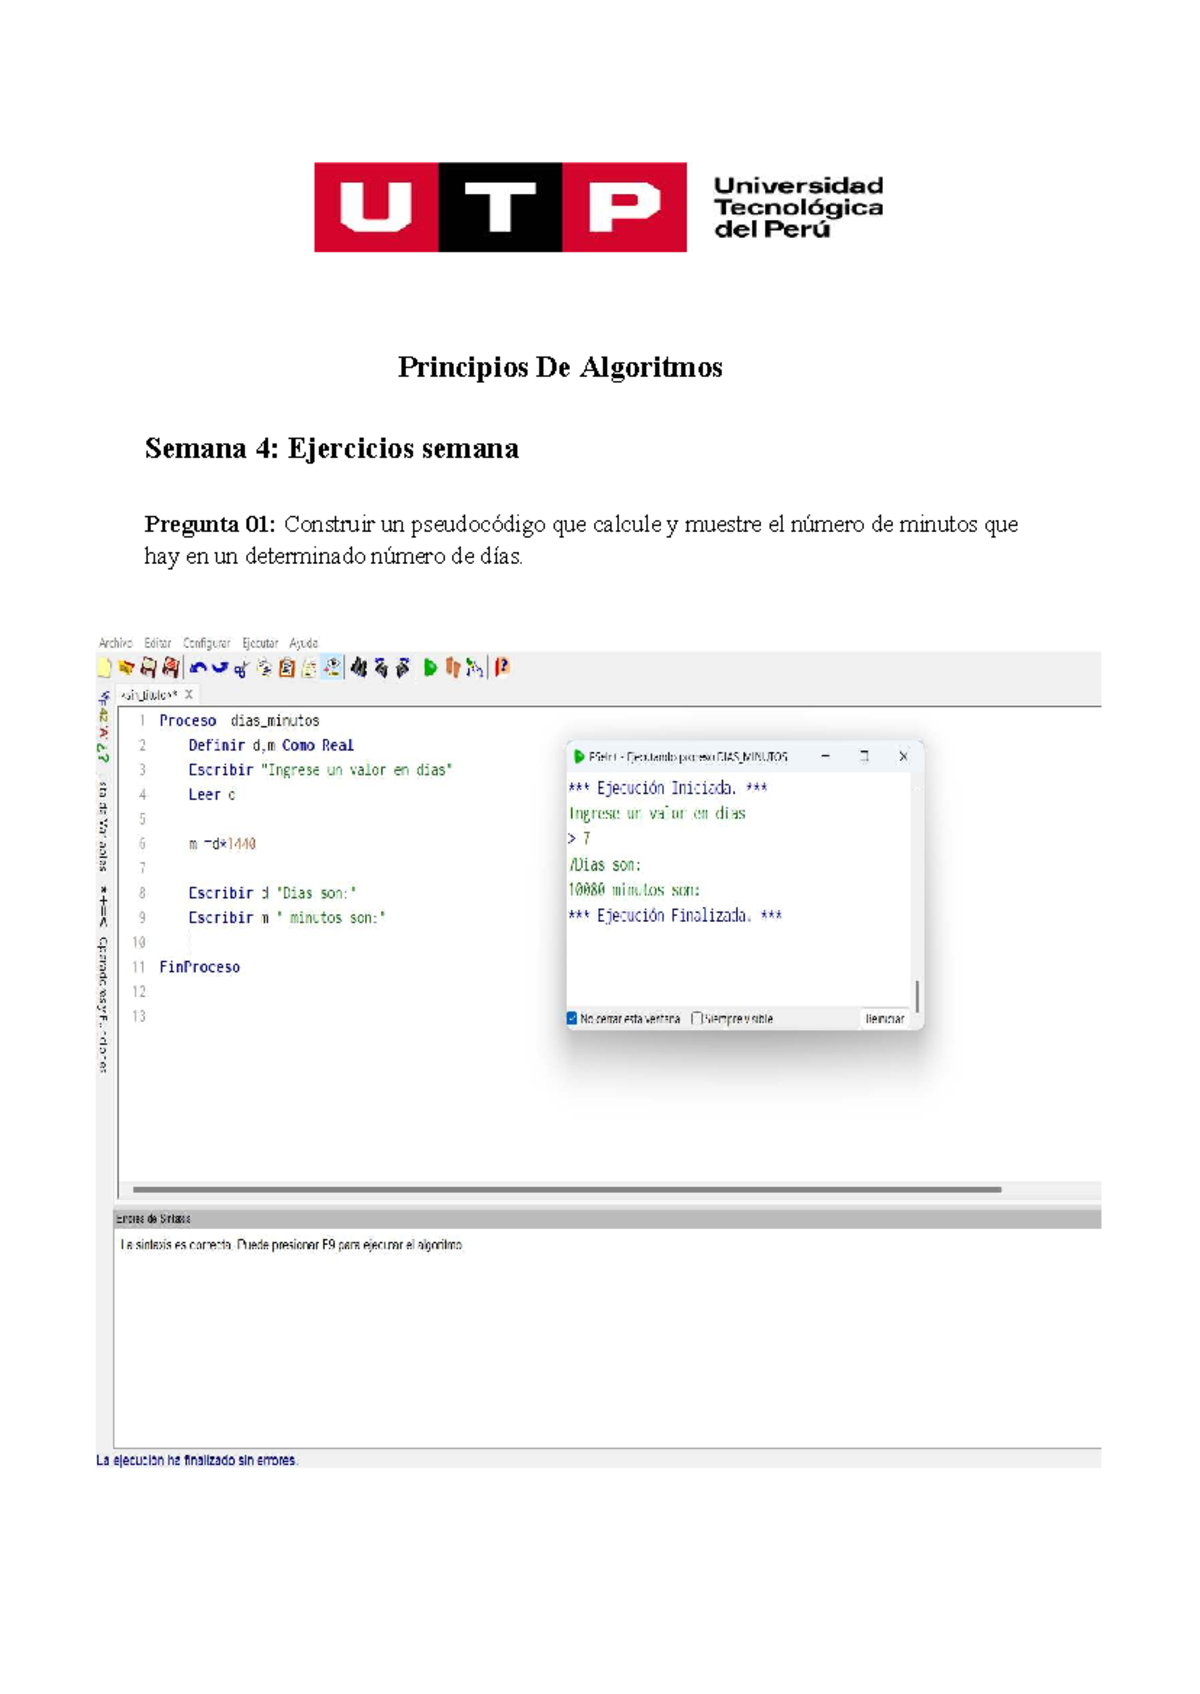Click the 'Proceso dias_minutos' code line
Viewport: 1200px width, 1694px height.
tap(239, 721)
